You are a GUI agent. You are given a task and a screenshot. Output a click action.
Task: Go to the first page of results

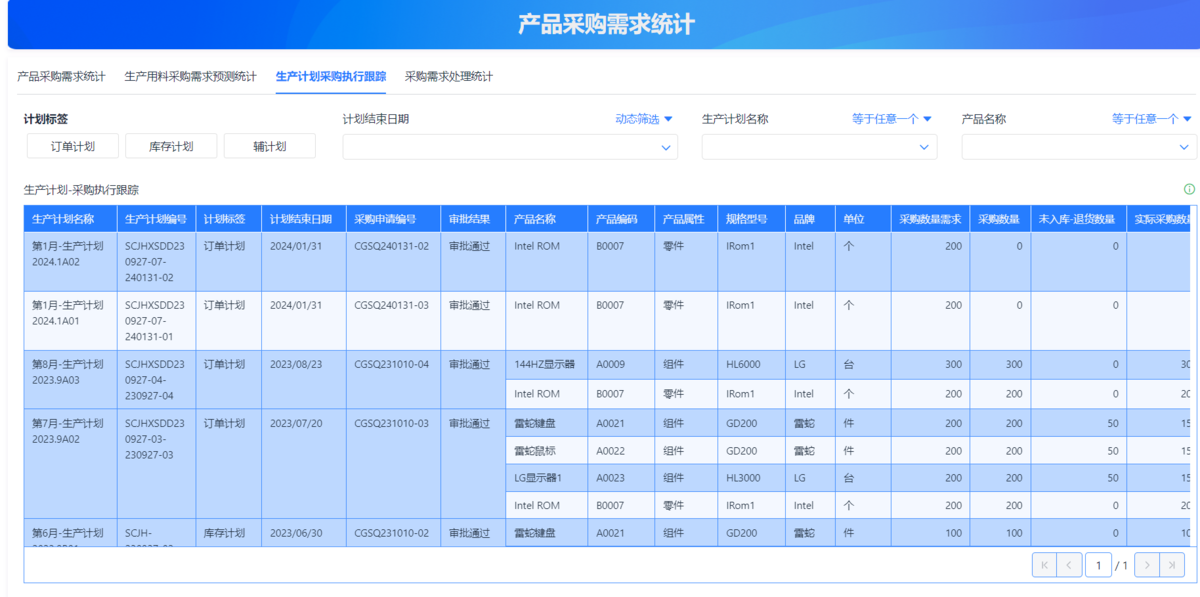click(1044, 566)
